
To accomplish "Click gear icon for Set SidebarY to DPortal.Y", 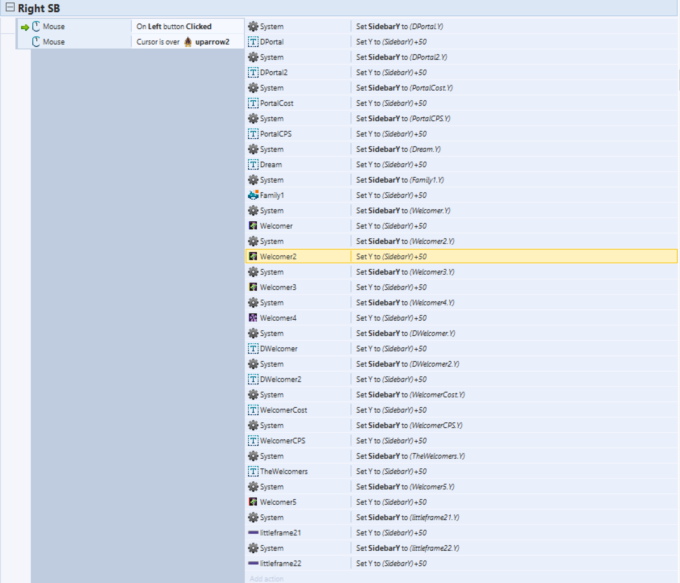I will (x=253, y=26).
